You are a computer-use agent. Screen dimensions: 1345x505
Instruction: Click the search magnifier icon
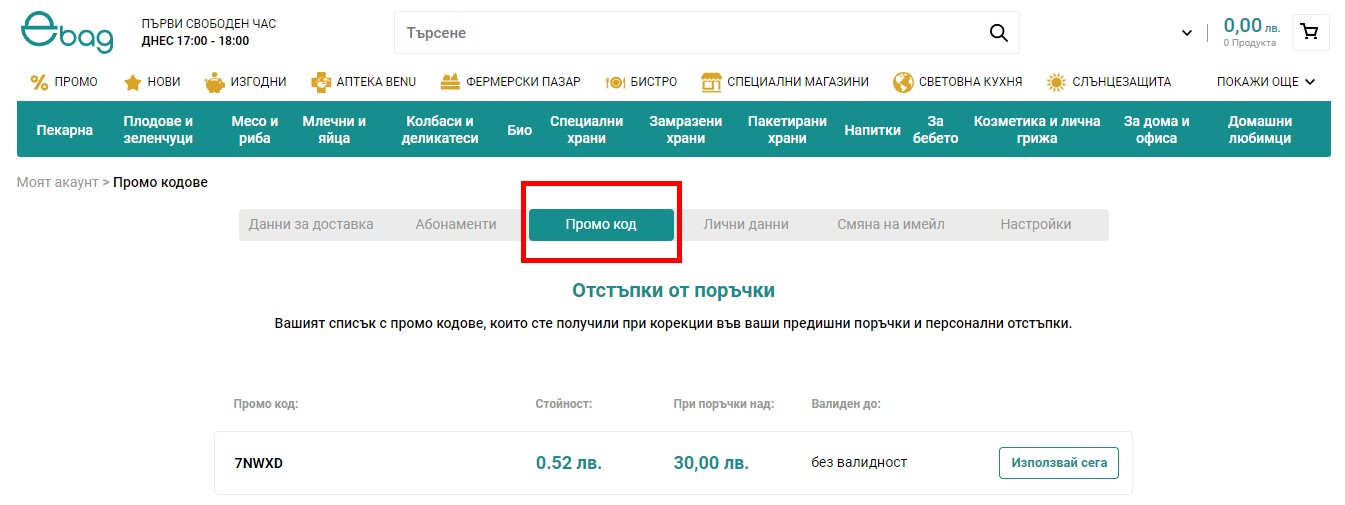click(998, 33)
